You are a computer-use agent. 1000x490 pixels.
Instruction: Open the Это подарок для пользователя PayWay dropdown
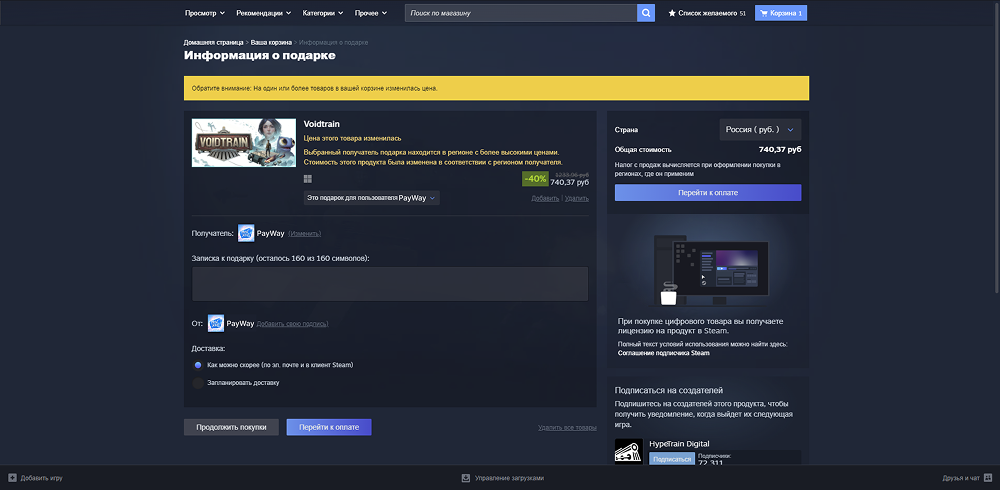[x=372, y=198]
